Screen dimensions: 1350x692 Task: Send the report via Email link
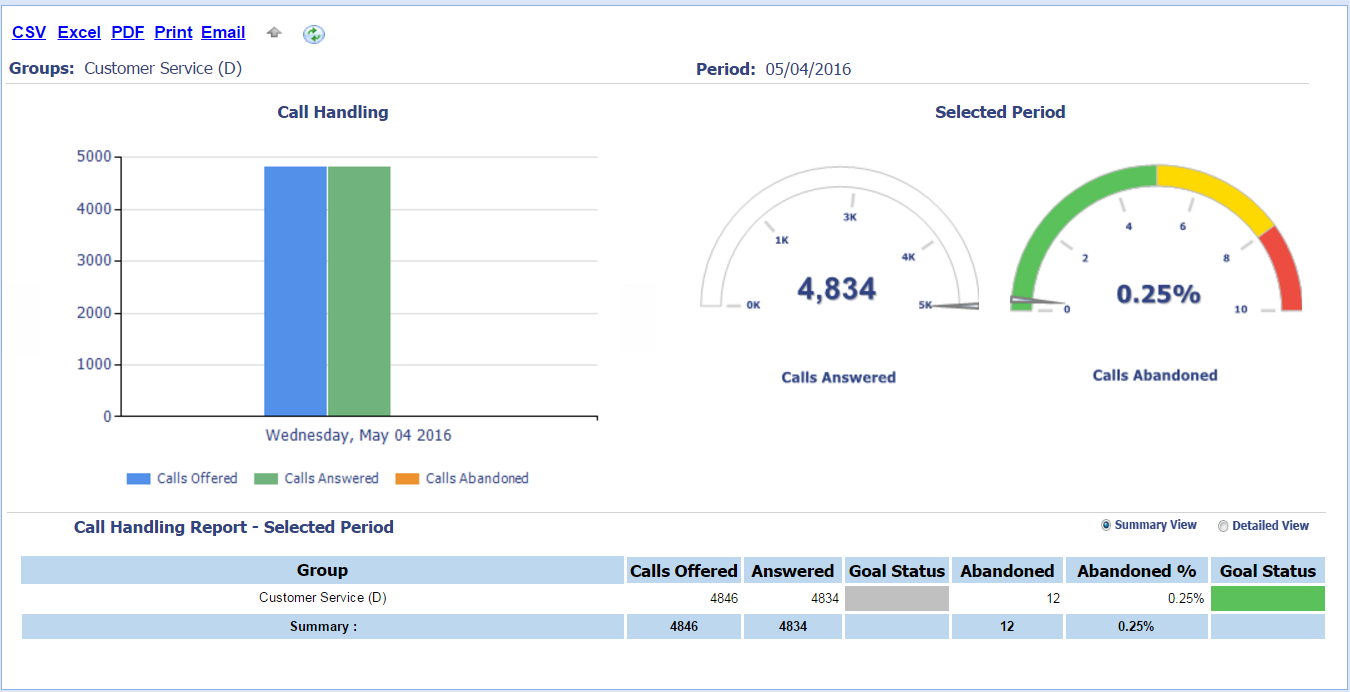click(x=223, y=33)
